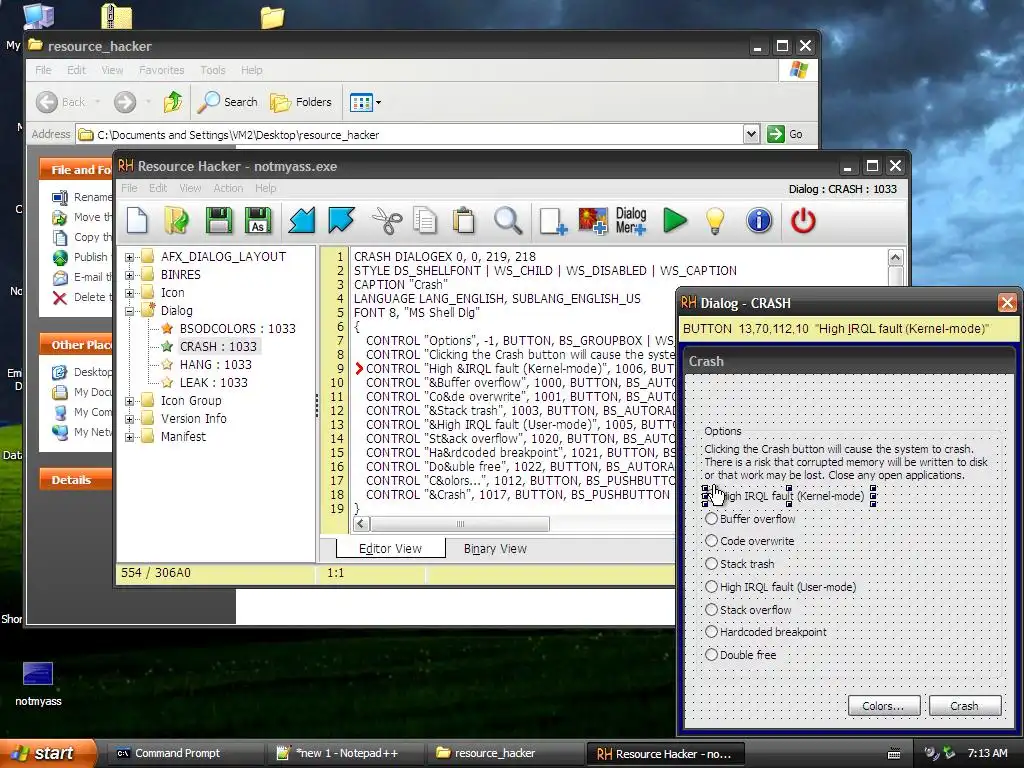
Task: Expand the Manifest tree node
Action: coord(129,438)
